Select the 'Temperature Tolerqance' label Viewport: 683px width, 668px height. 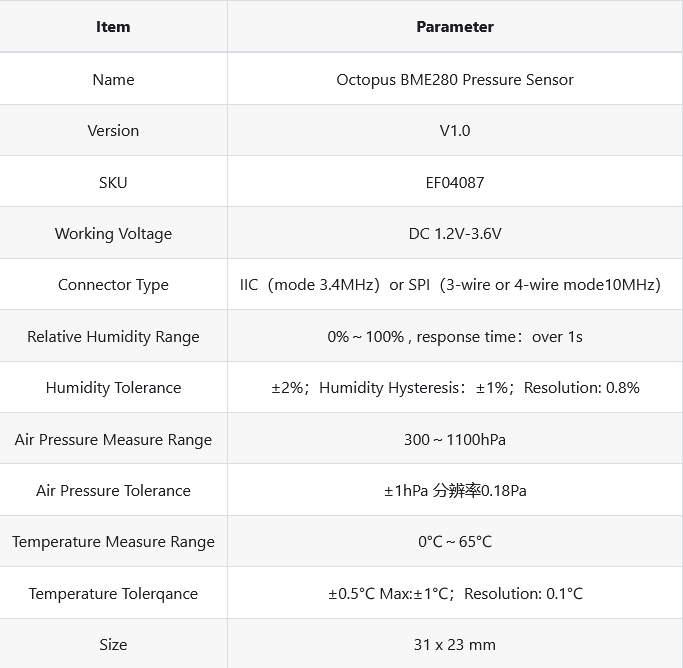(113, 594)
